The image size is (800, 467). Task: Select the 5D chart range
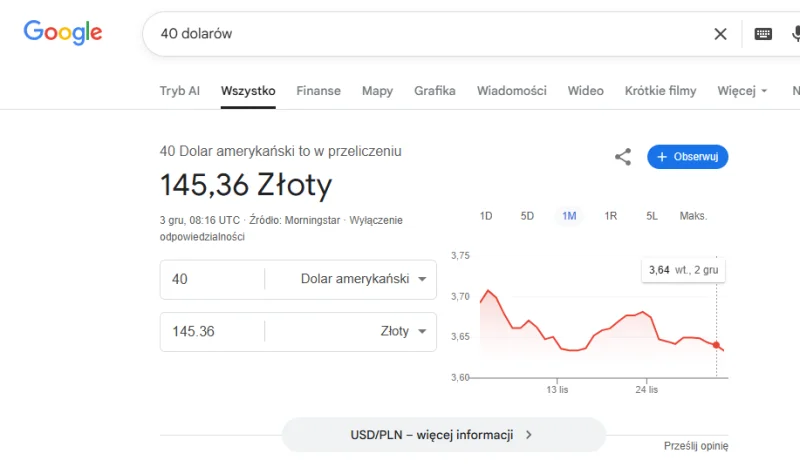(527, 216)
